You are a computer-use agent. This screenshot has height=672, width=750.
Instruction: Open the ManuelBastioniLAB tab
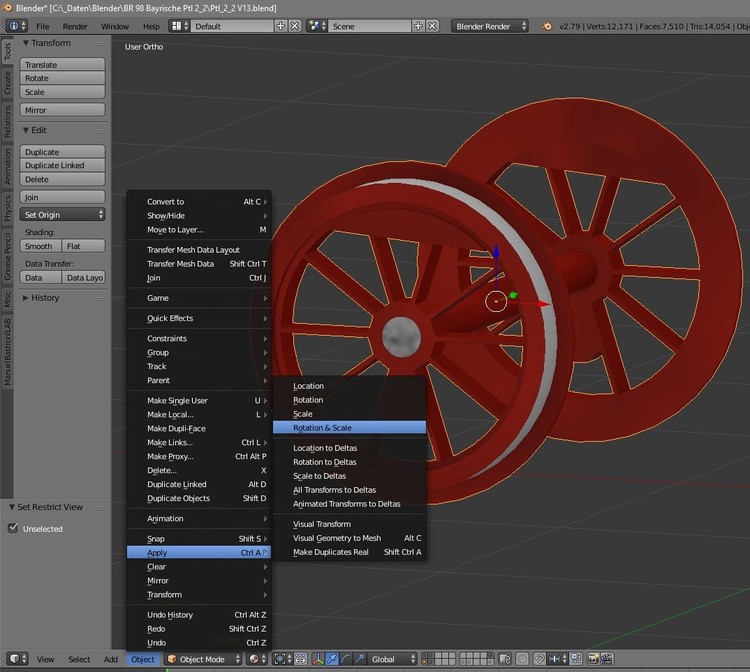point(7,352)
